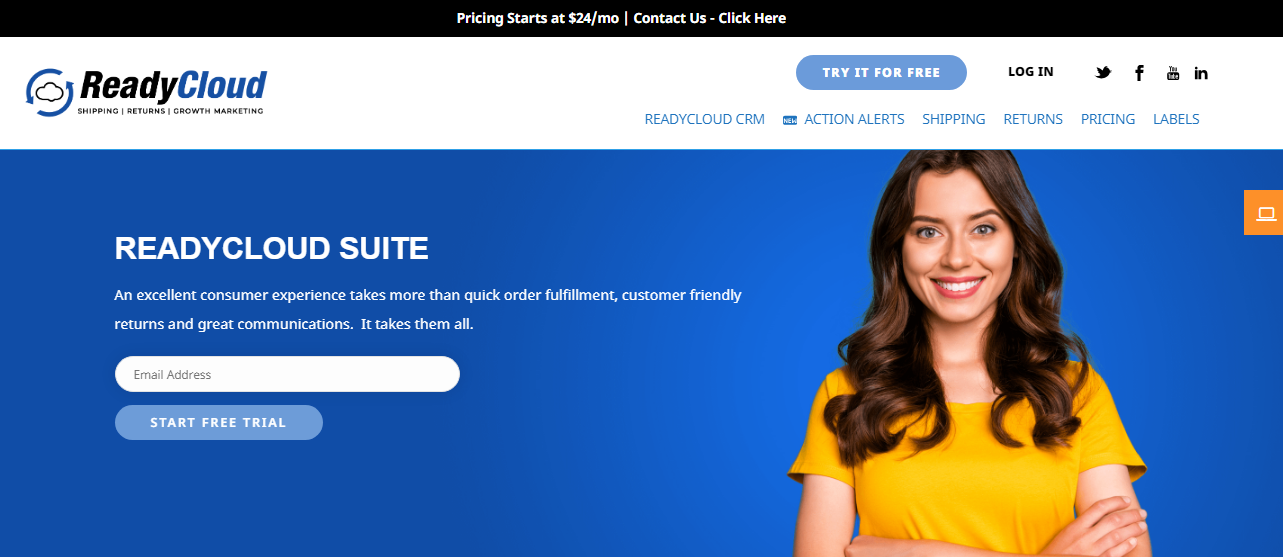Click the orange laptop side widget
Screen dimensions: 1283x557
pos(1264,212)
